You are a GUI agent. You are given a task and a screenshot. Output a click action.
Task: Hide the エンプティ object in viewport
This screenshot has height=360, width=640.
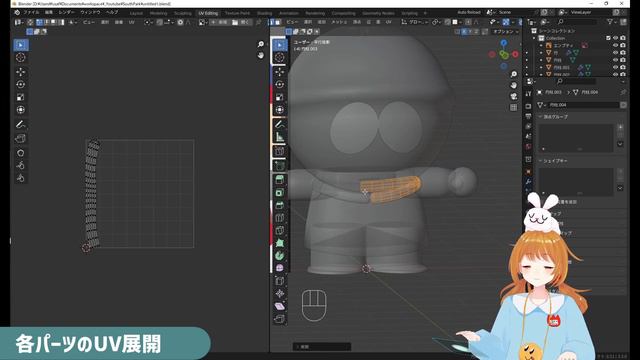coord(616,45)
